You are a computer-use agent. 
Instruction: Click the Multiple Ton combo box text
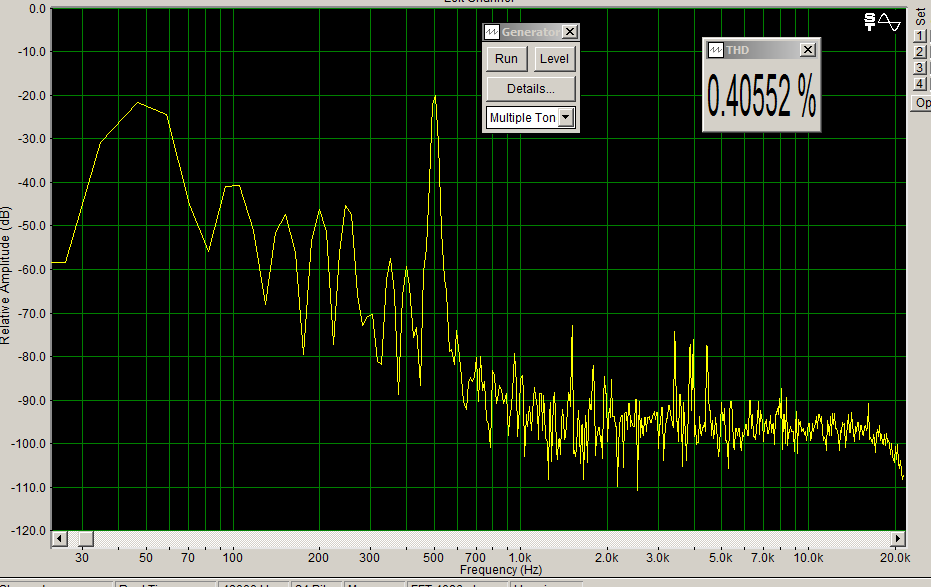click(x=522, y=118)
